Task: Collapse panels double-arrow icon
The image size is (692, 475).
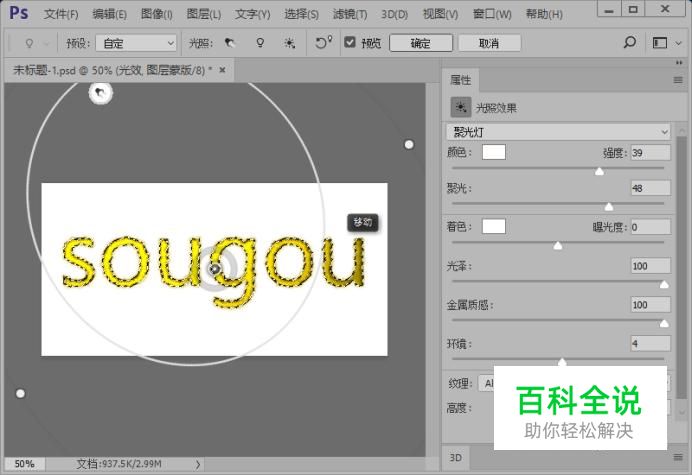Action: click(679, 63)
